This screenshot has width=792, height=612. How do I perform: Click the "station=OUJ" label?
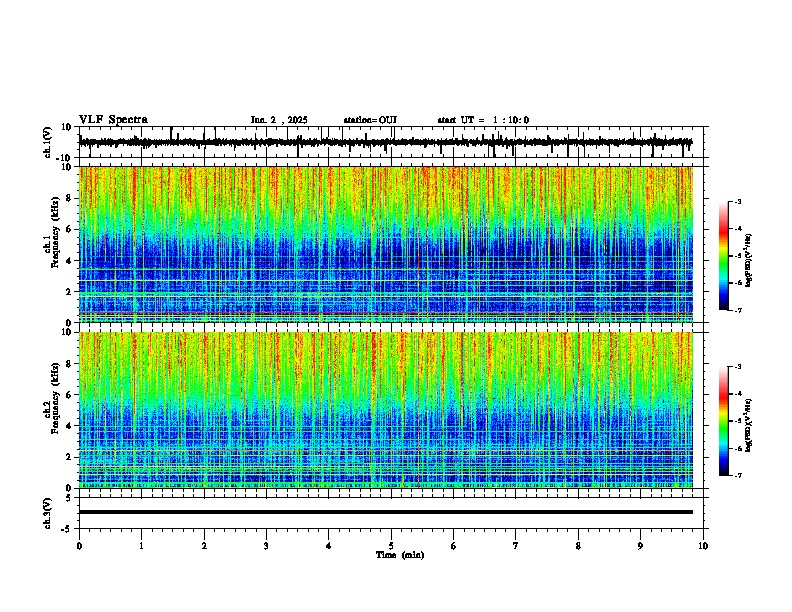click(x=370, y=120)
